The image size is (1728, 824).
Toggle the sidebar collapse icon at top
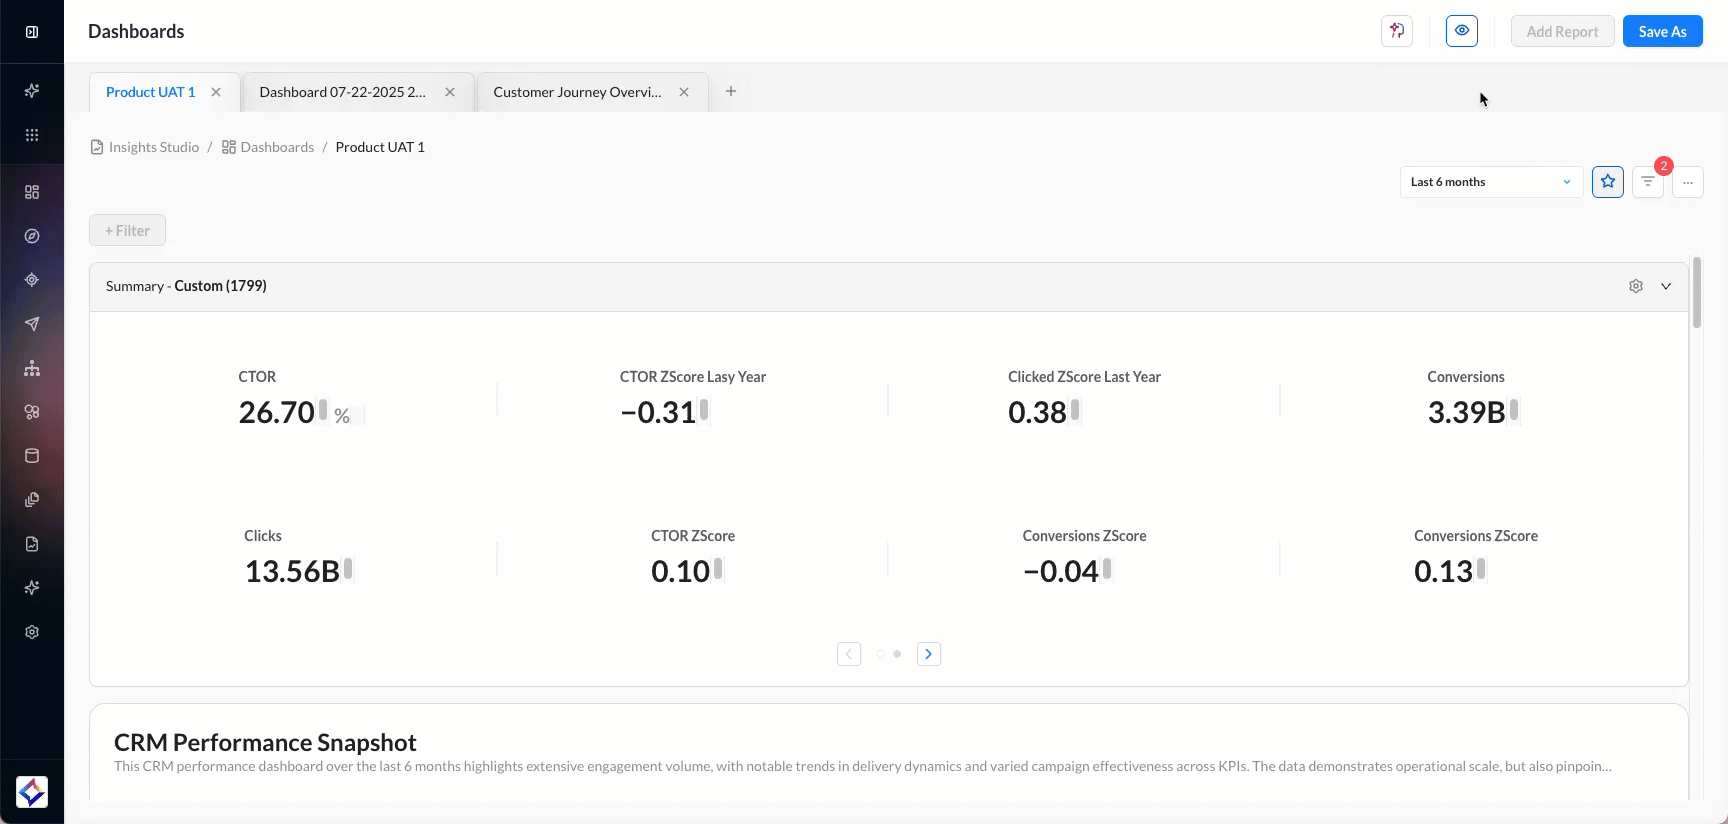(x=32, y=32)
